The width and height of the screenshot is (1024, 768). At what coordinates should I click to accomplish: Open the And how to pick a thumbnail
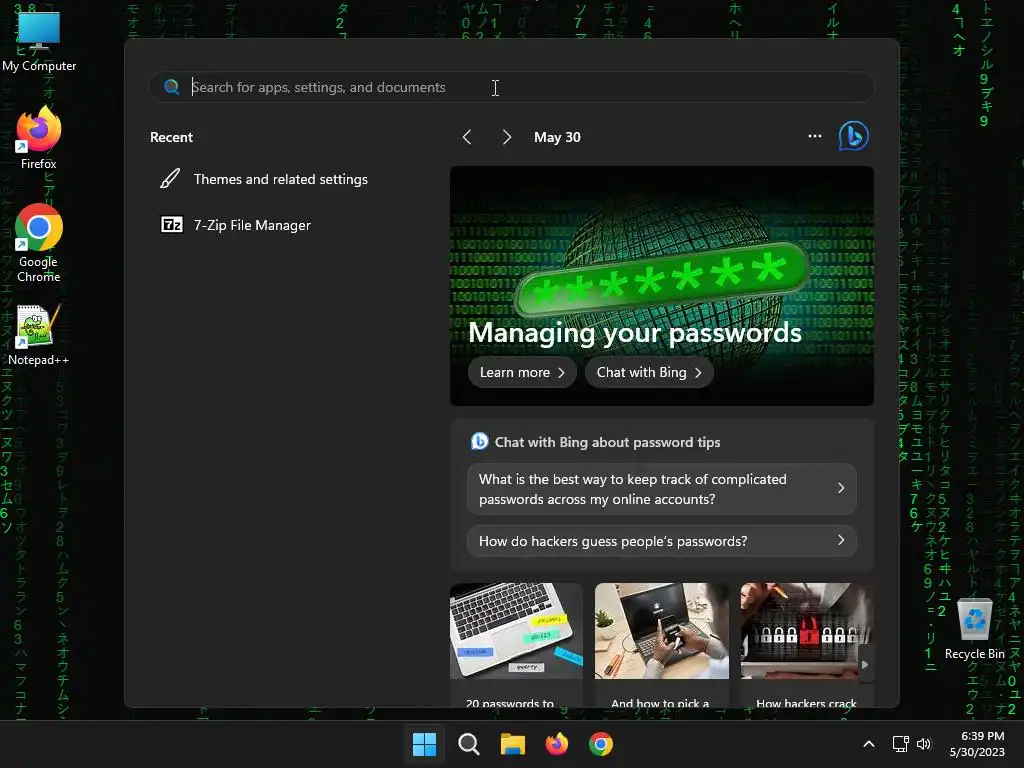pos(662,631)
